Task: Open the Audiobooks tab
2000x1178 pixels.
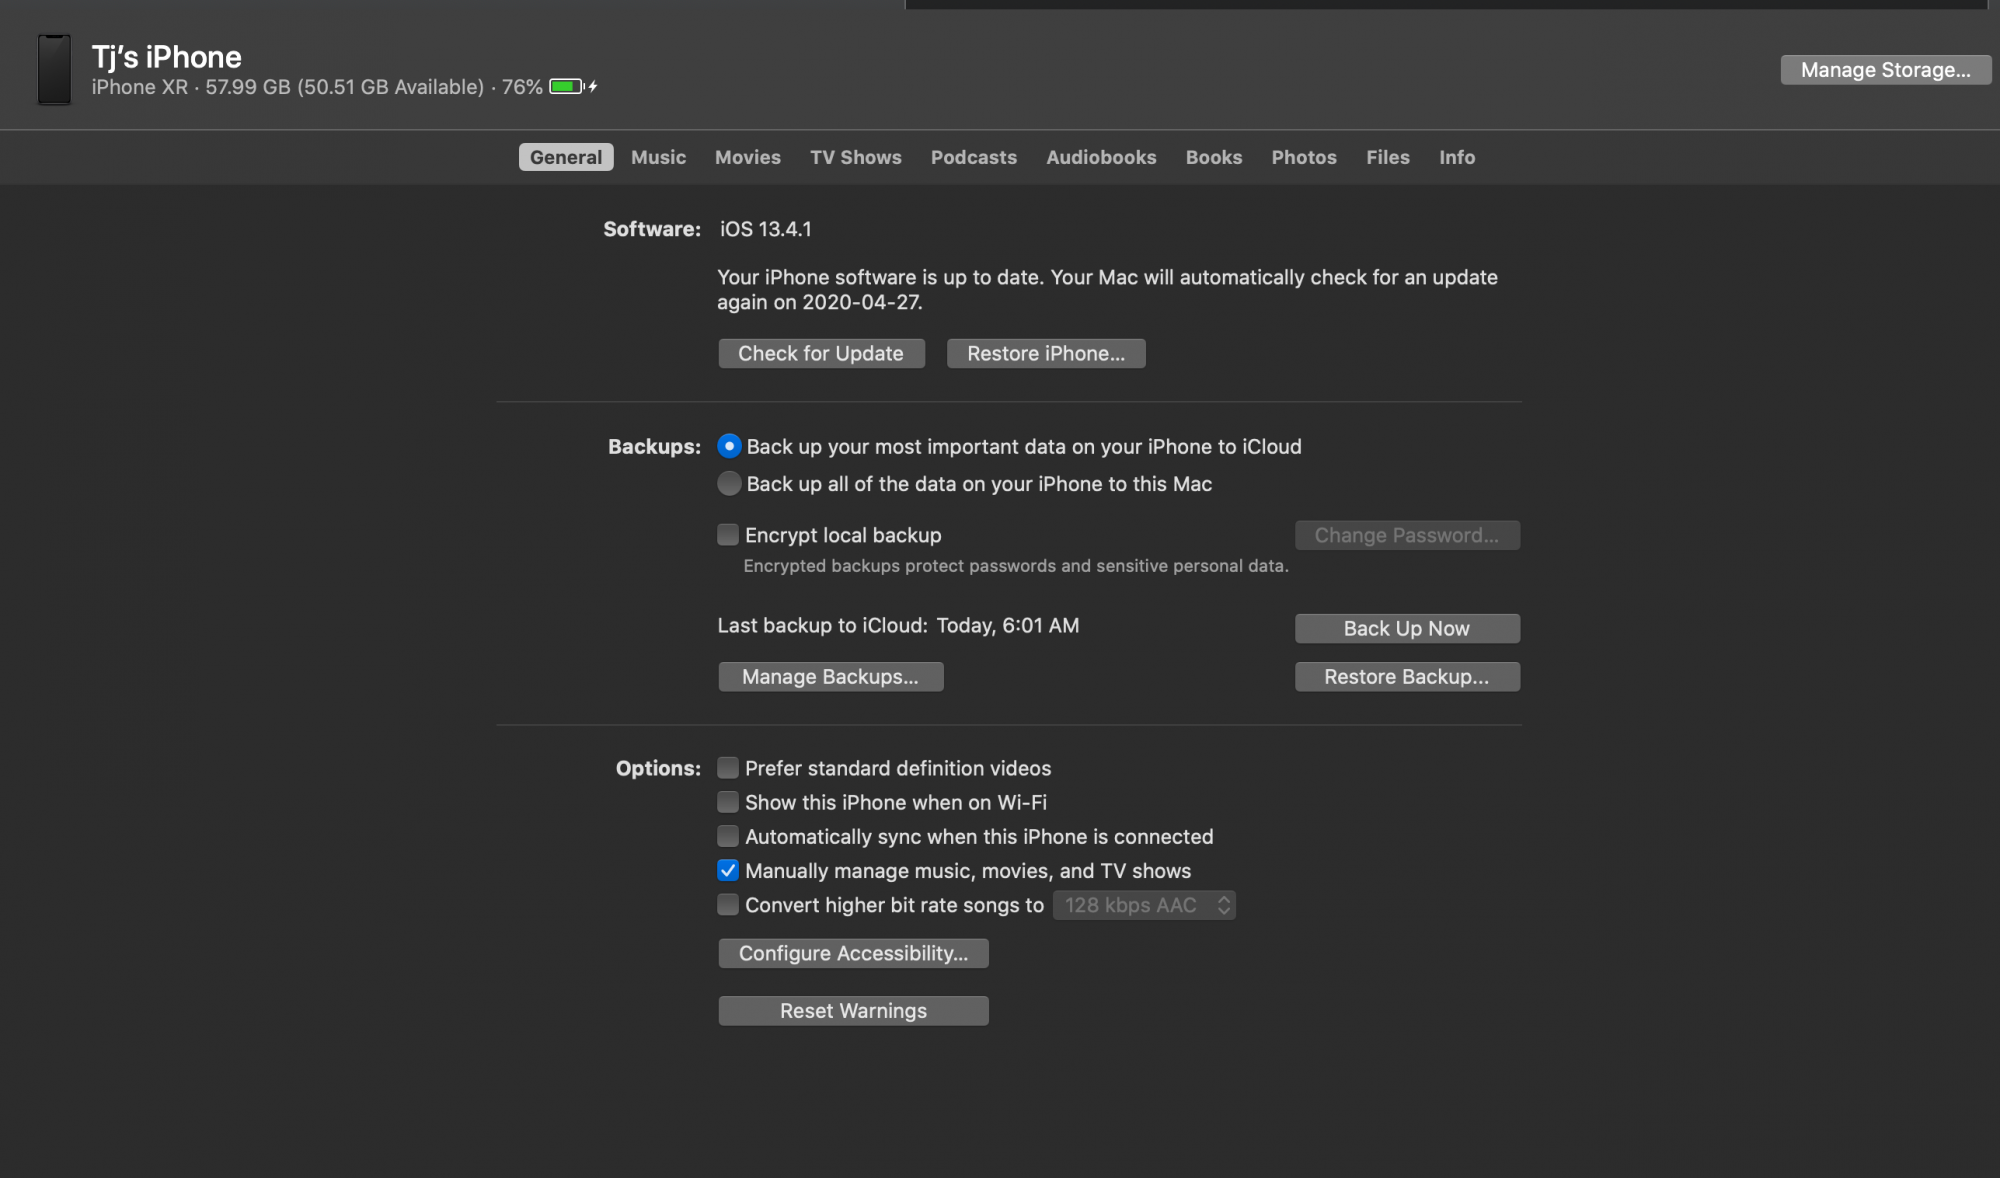Action: pyautogui.click(x=1101, y=157)
